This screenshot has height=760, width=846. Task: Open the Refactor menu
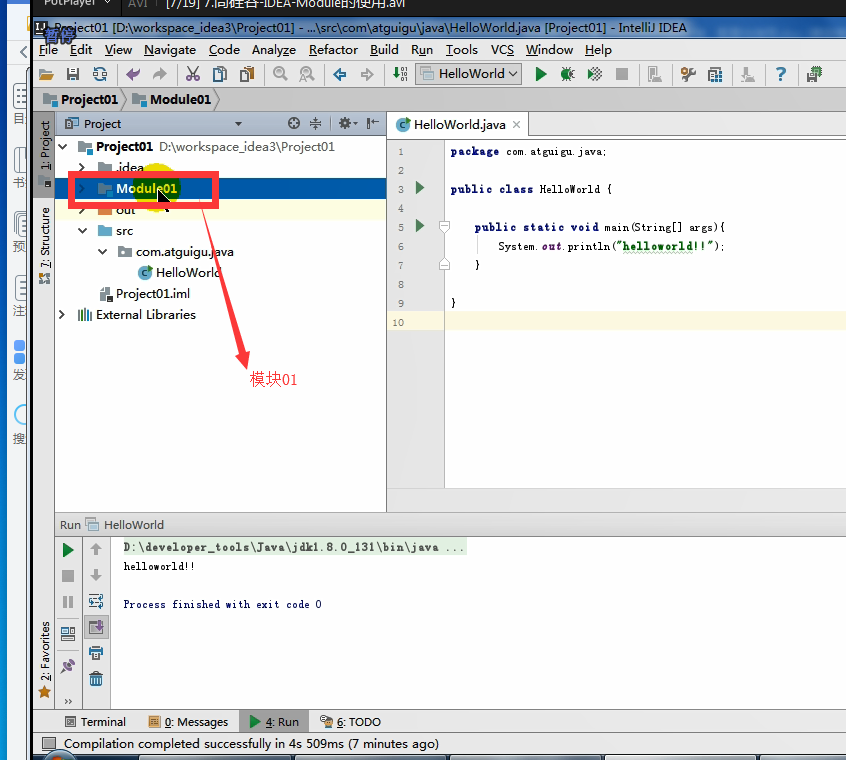[x=333, y=50]
